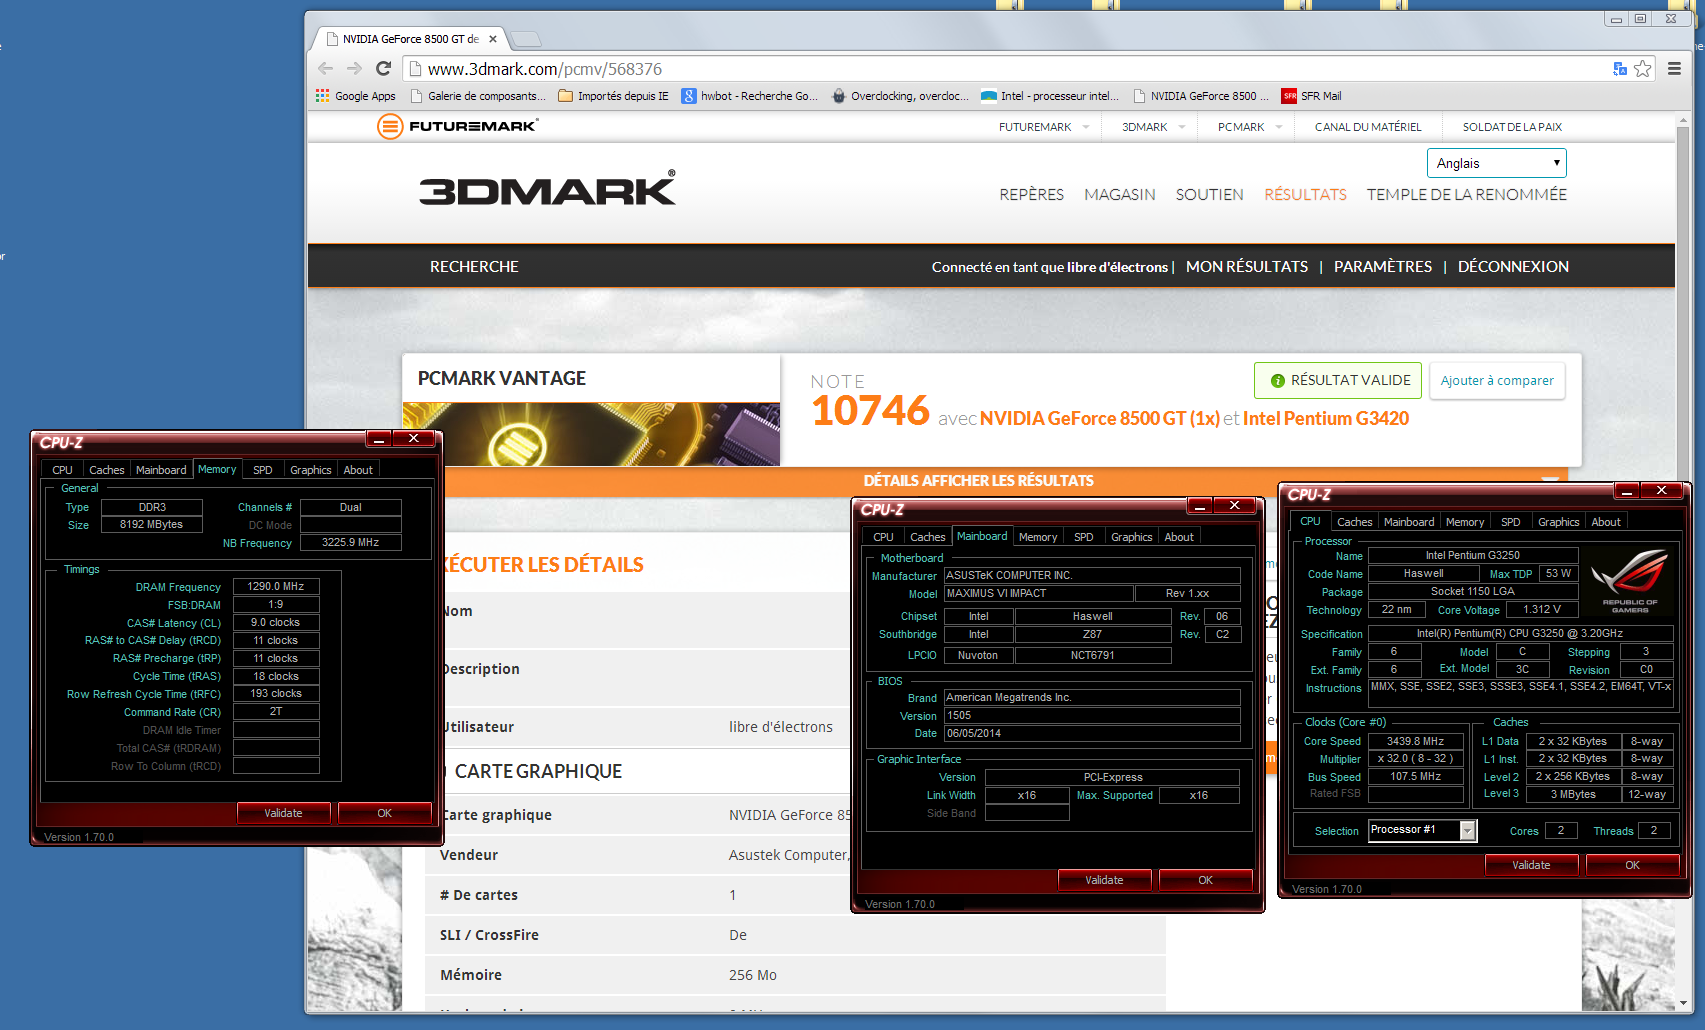Open the Galerie de composants bookmark
Image resolution: width=1705 pixels, height=1030 pixels.
pyautogui.click(x=478, y=96)
